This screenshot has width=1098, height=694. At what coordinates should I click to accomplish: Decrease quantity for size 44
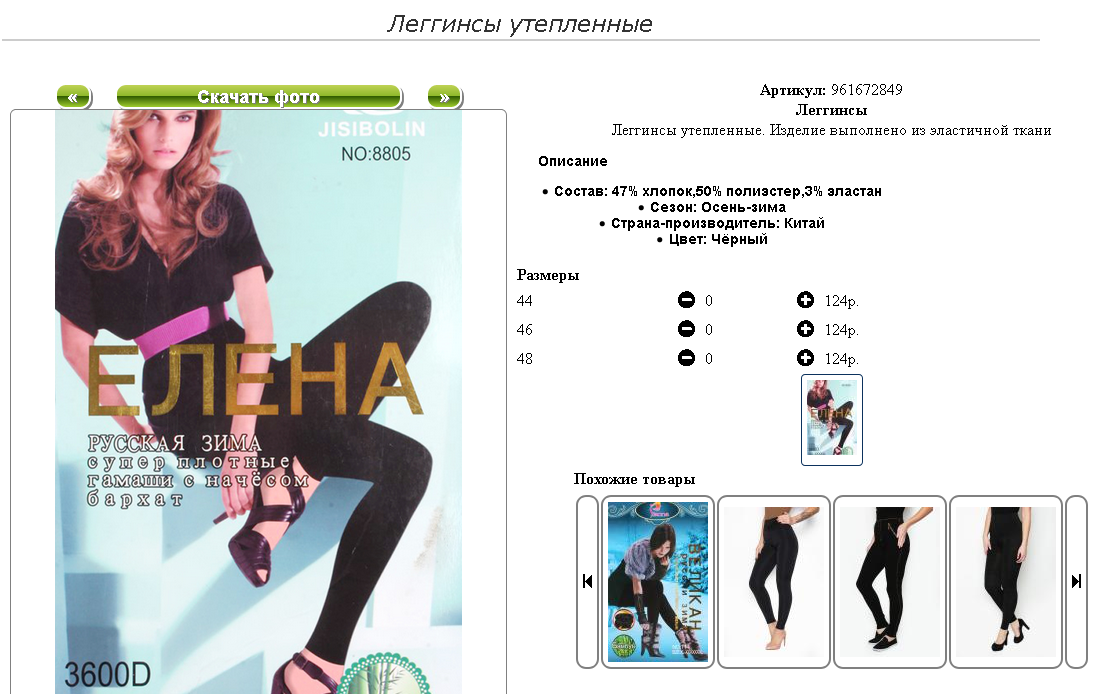pos(686,300)
